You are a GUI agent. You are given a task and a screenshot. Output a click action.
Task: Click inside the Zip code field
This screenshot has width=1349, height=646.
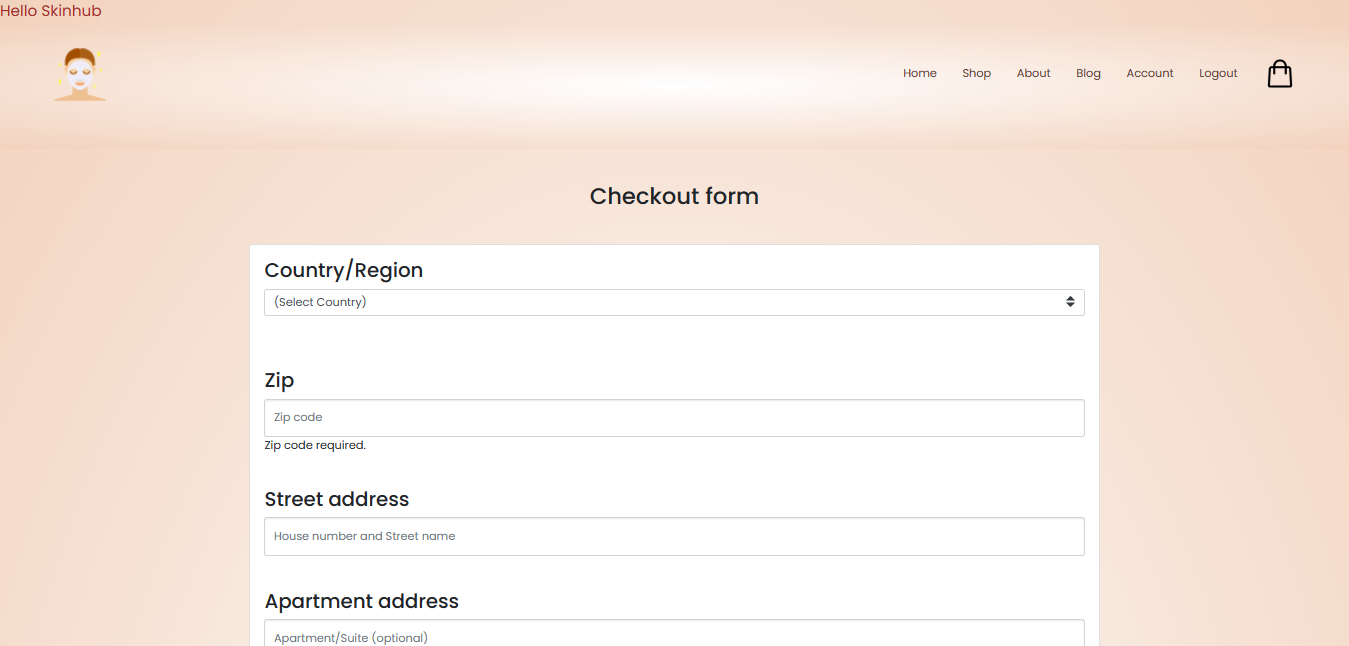pyautogui.click(x=674, y=417)
